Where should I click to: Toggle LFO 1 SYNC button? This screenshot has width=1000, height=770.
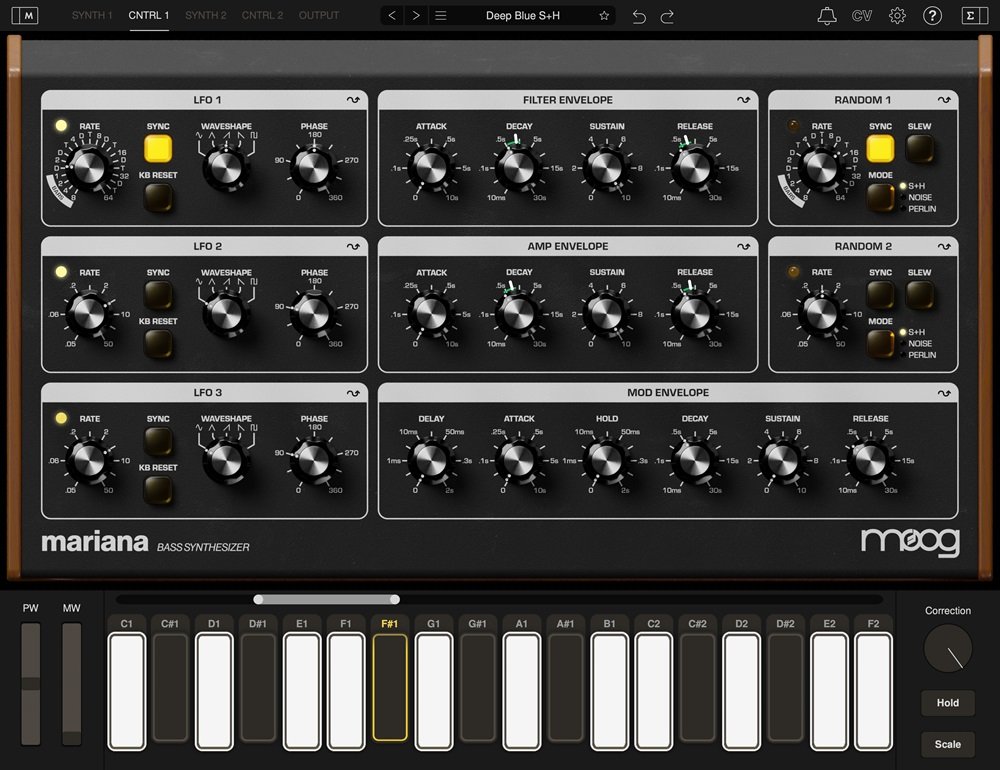158,149
